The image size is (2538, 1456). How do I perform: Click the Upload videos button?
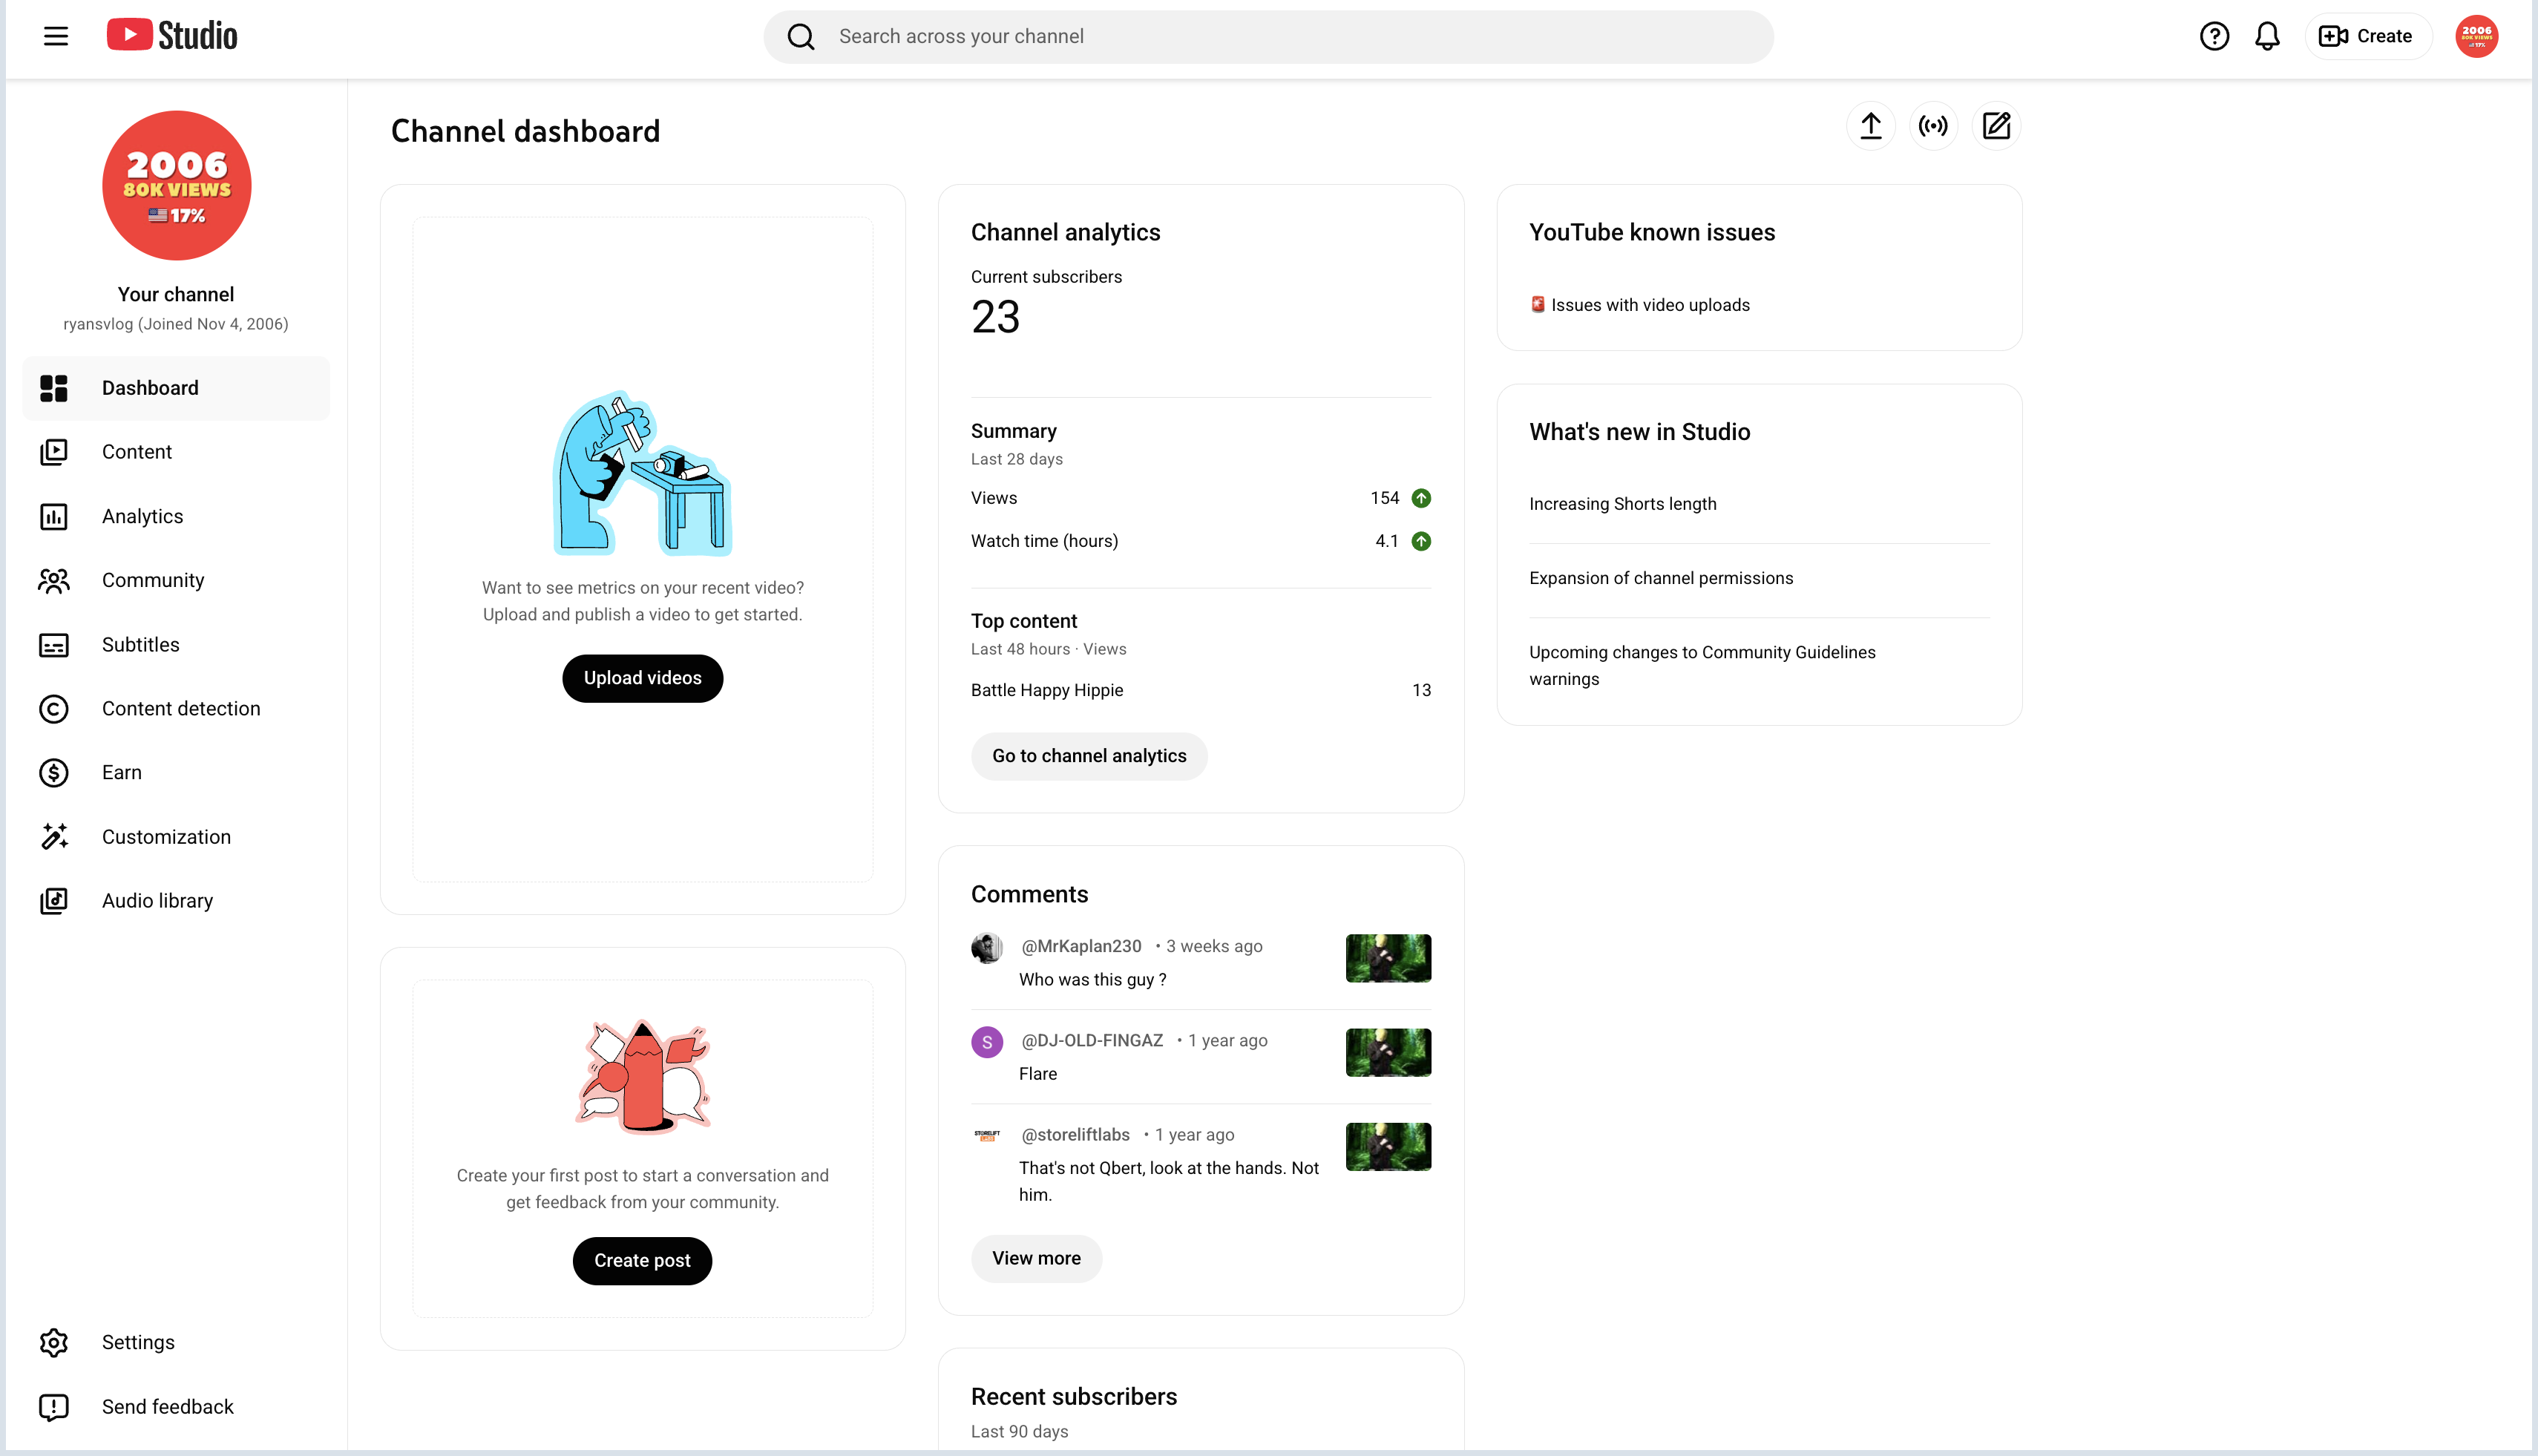642,678
